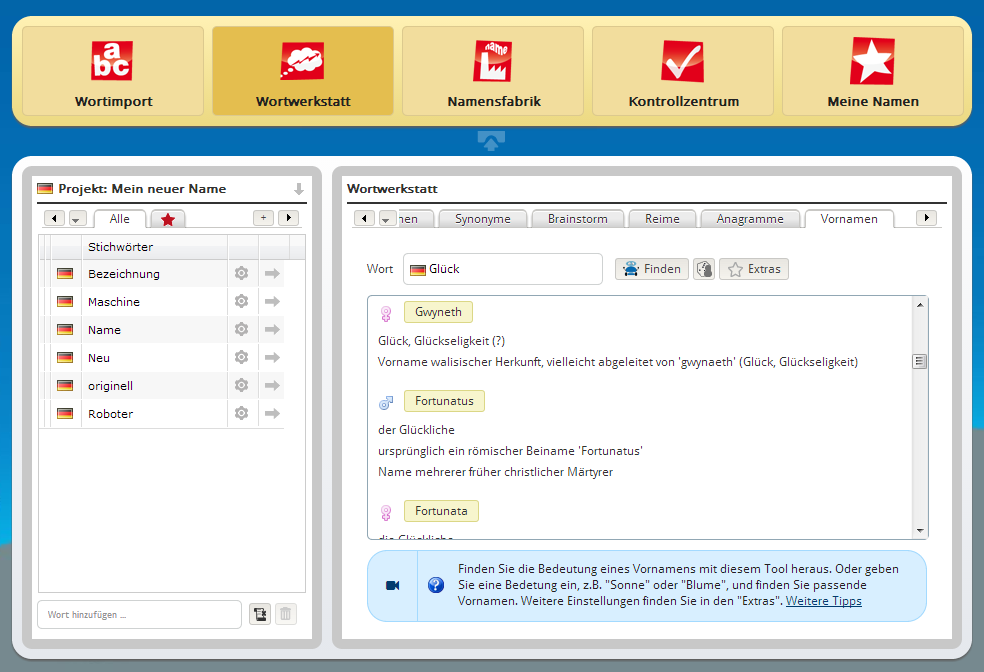Viewport: 984px width, 672px height.
Task: Send originell to workshop with arrow
Action: point(272,385)
